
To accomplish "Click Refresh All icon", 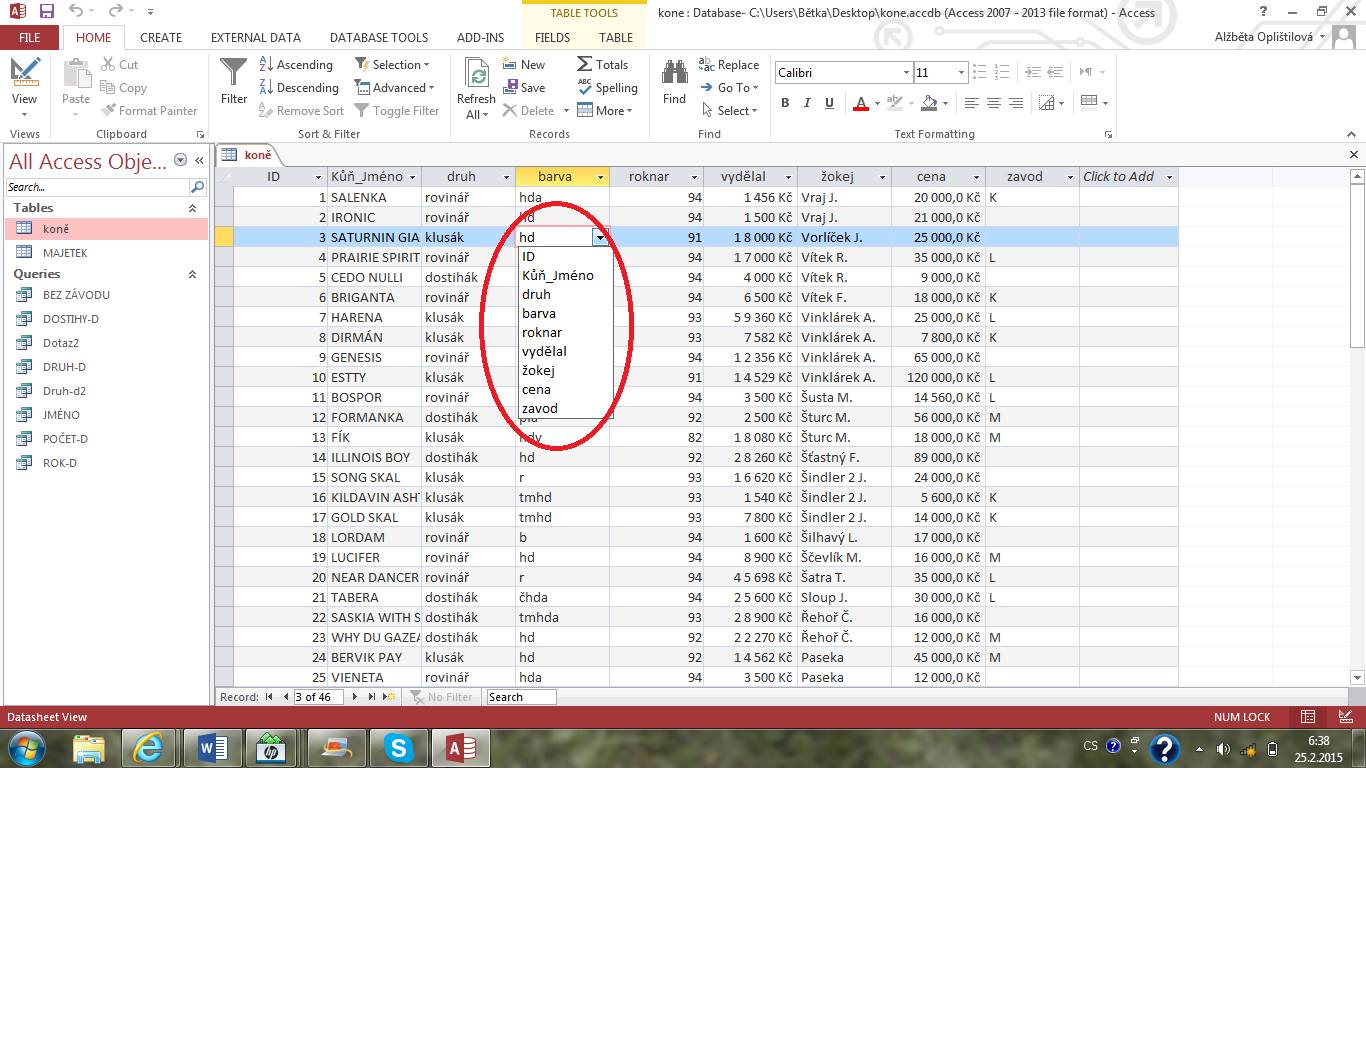I will point(476,87).
